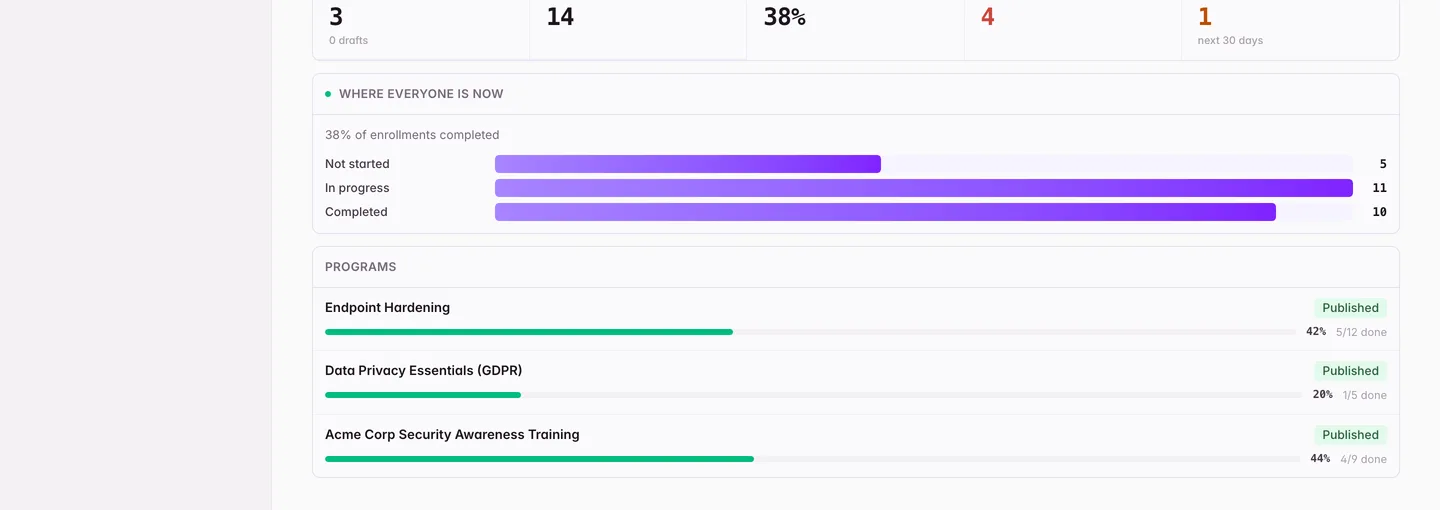Click the Acme Corp 44% progress bar
This screenshot has height=510, width=1440.
pos(812,459)
